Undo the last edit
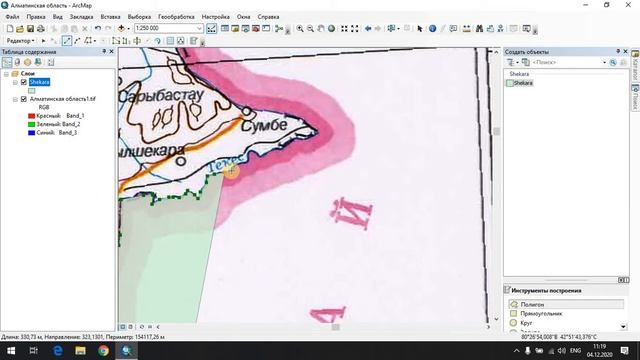 tap(98, 29)
